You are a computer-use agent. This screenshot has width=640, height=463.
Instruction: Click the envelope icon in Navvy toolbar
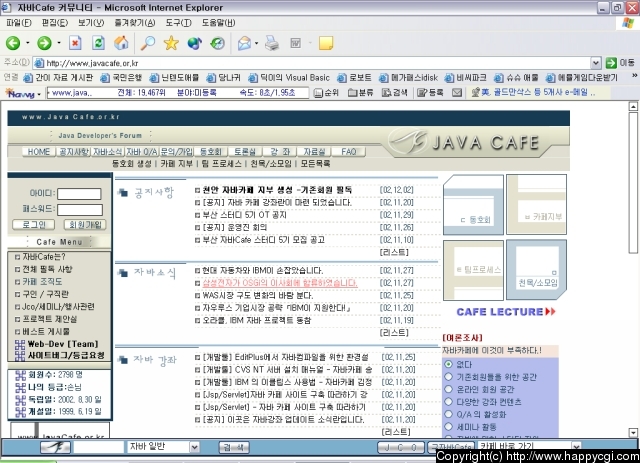coord(457,93)
